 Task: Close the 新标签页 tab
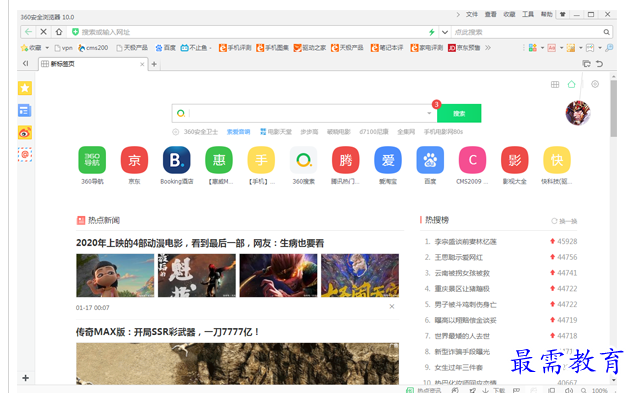(x=142, y=64)
